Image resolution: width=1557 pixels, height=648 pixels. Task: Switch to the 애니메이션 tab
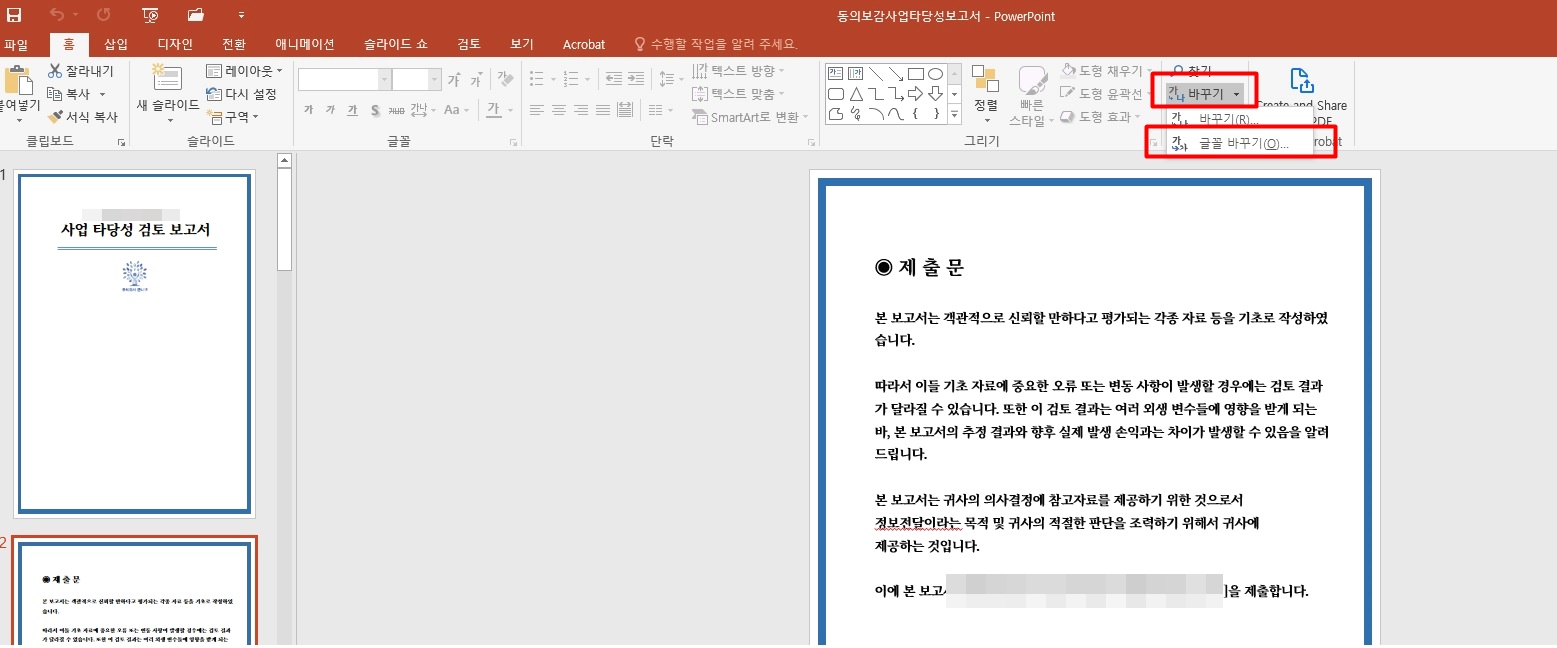click(x=305, y=44)
